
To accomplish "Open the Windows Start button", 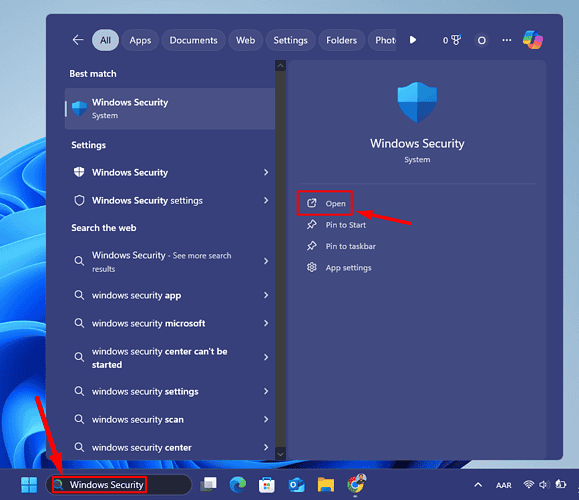I will tap(29, 484).
